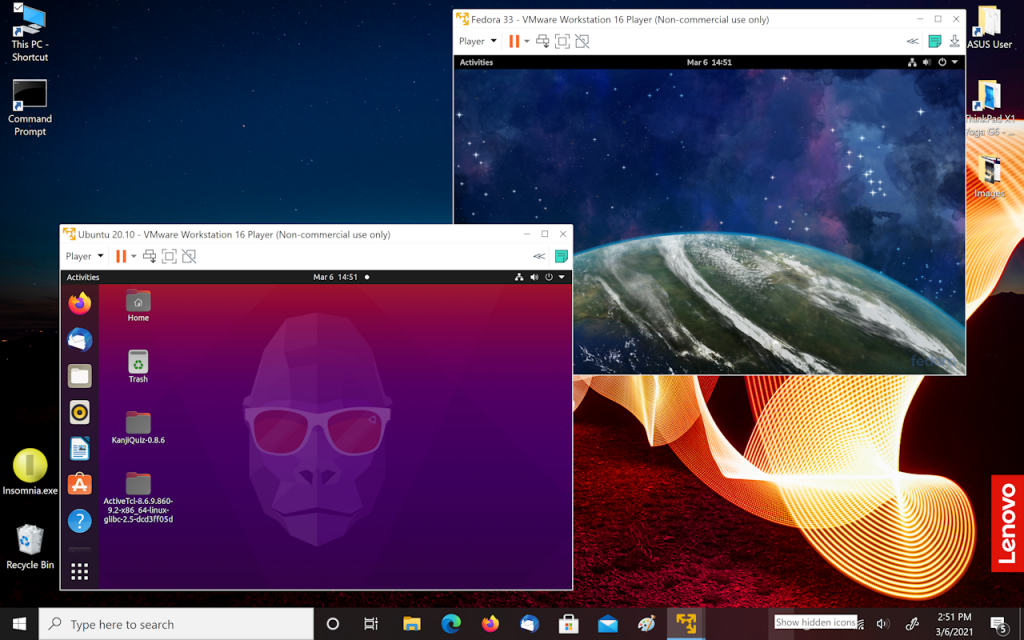Switch to VMware Player taskbar button

[686, 624]
